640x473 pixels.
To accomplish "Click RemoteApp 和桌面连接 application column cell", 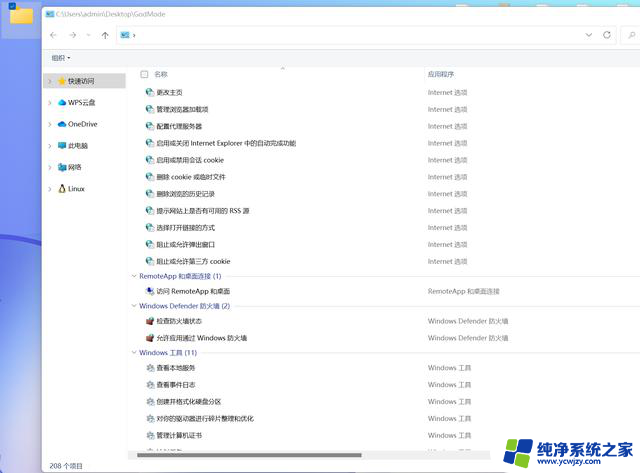I will (x=464, y=291).
